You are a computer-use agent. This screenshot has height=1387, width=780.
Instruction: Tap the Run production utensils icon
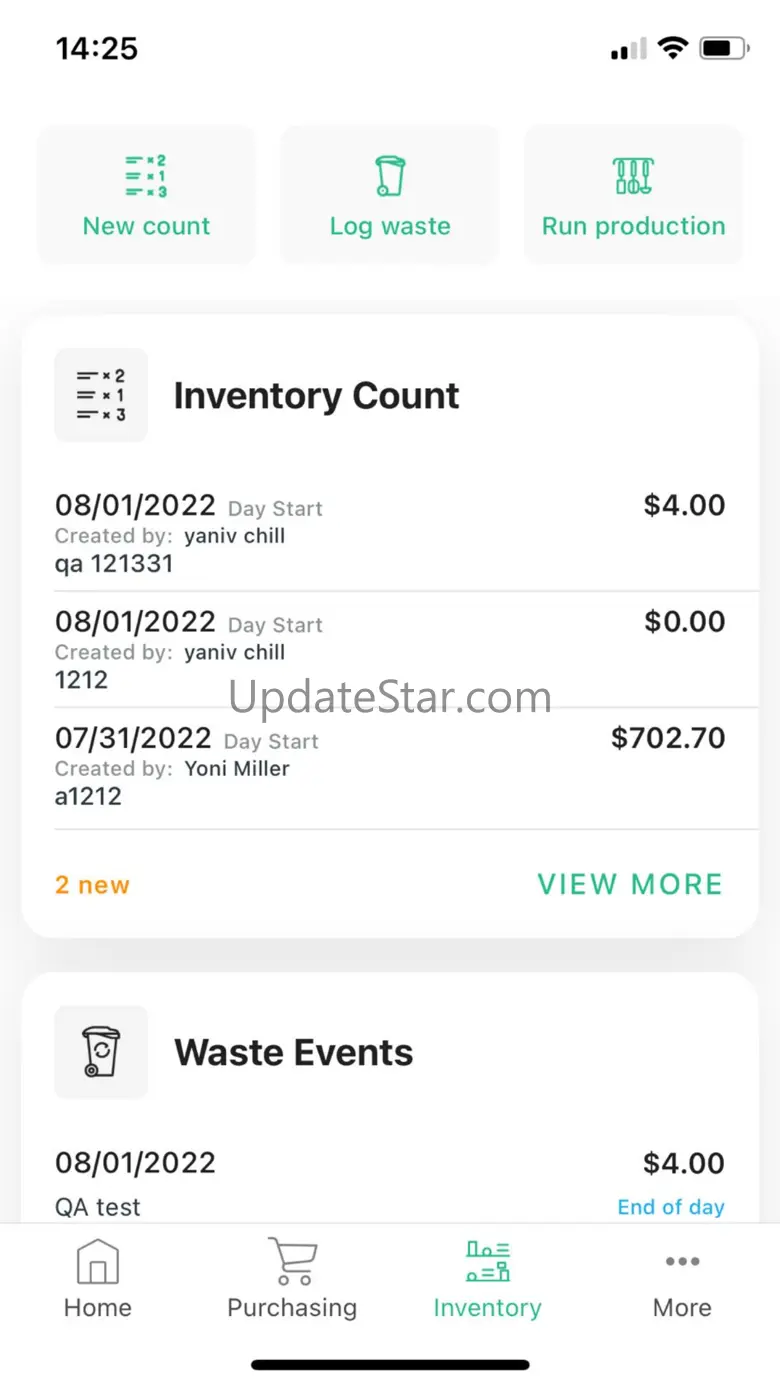[634, 176]
